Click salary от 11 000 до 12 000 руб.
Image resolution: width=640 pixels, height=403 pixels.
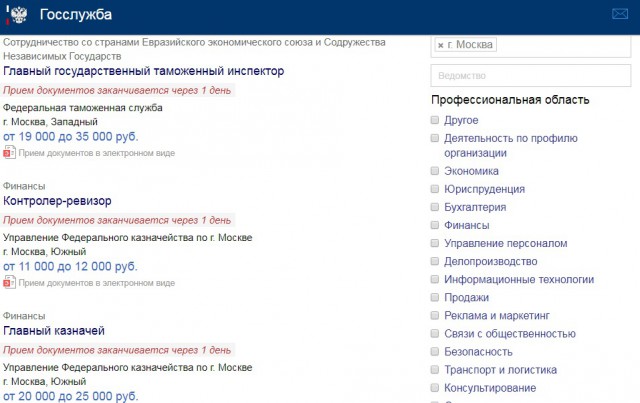point(70,267)
